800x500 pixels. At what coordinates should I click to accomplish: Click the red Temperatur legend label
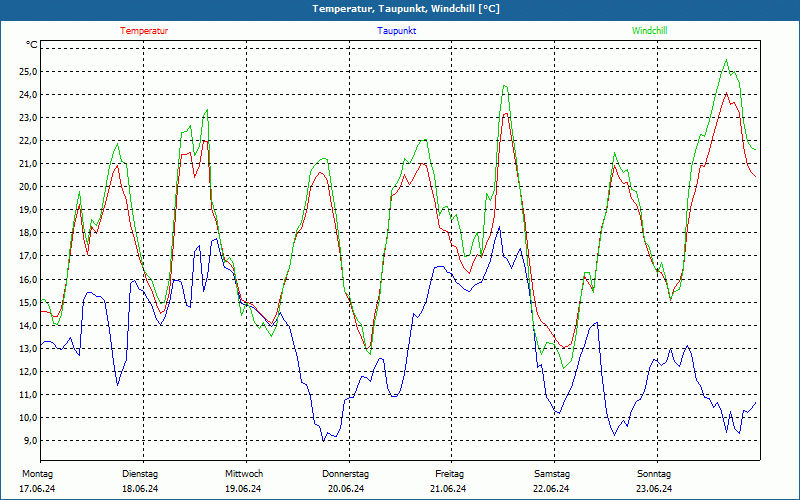pos(144,31)
